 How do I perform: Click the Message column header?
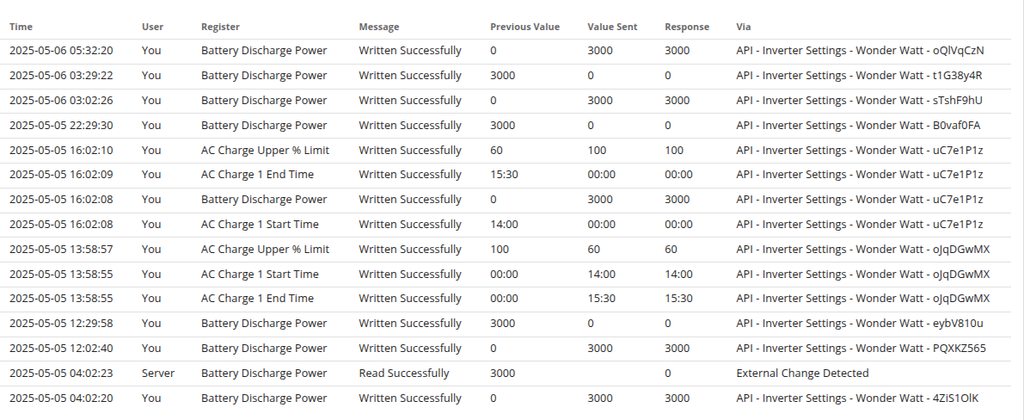click(x=379, y=26)
